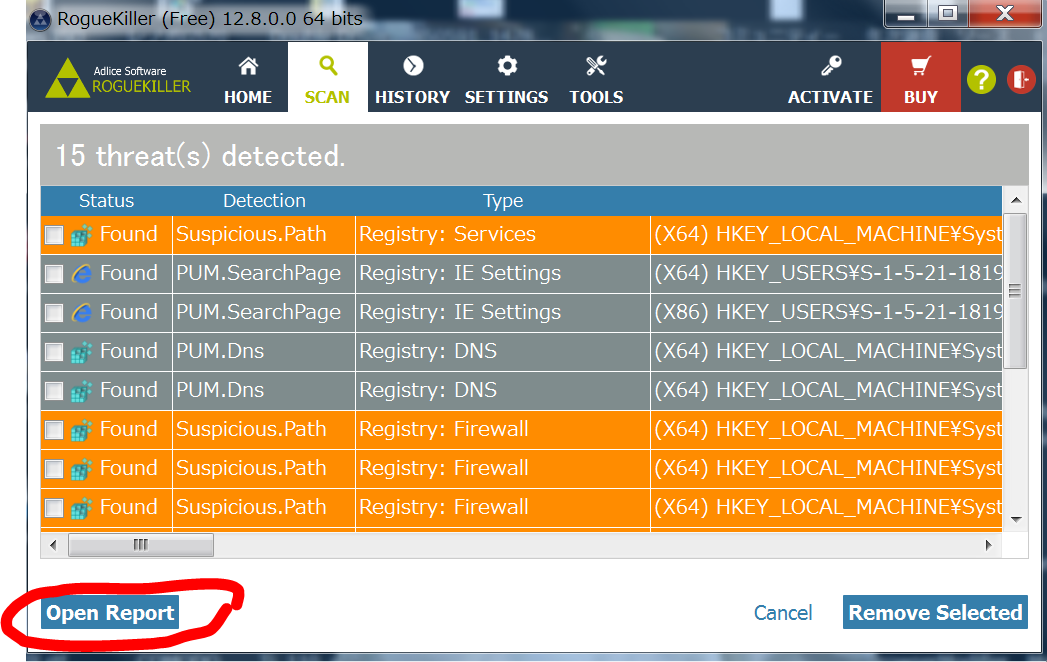Open the SETTINGS tab
Viewport: 1047px width, 662px height.
click(x=506, y=80)
